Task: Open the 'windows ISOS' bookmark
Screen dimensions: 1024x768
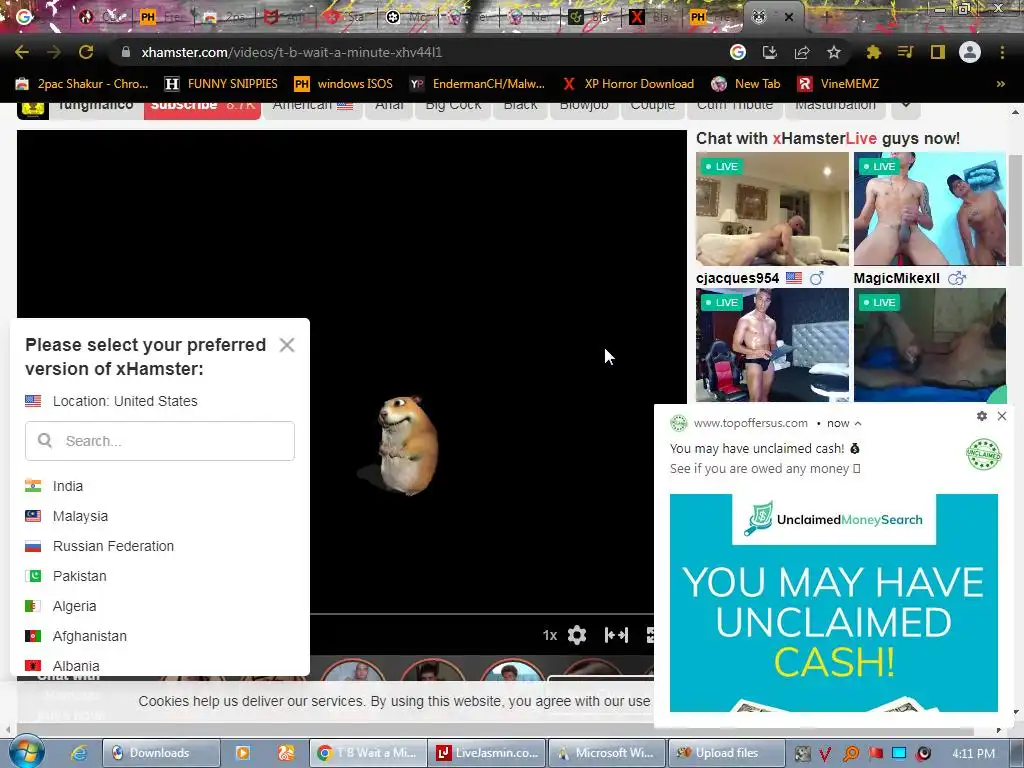Action: (x=344, y=84)
